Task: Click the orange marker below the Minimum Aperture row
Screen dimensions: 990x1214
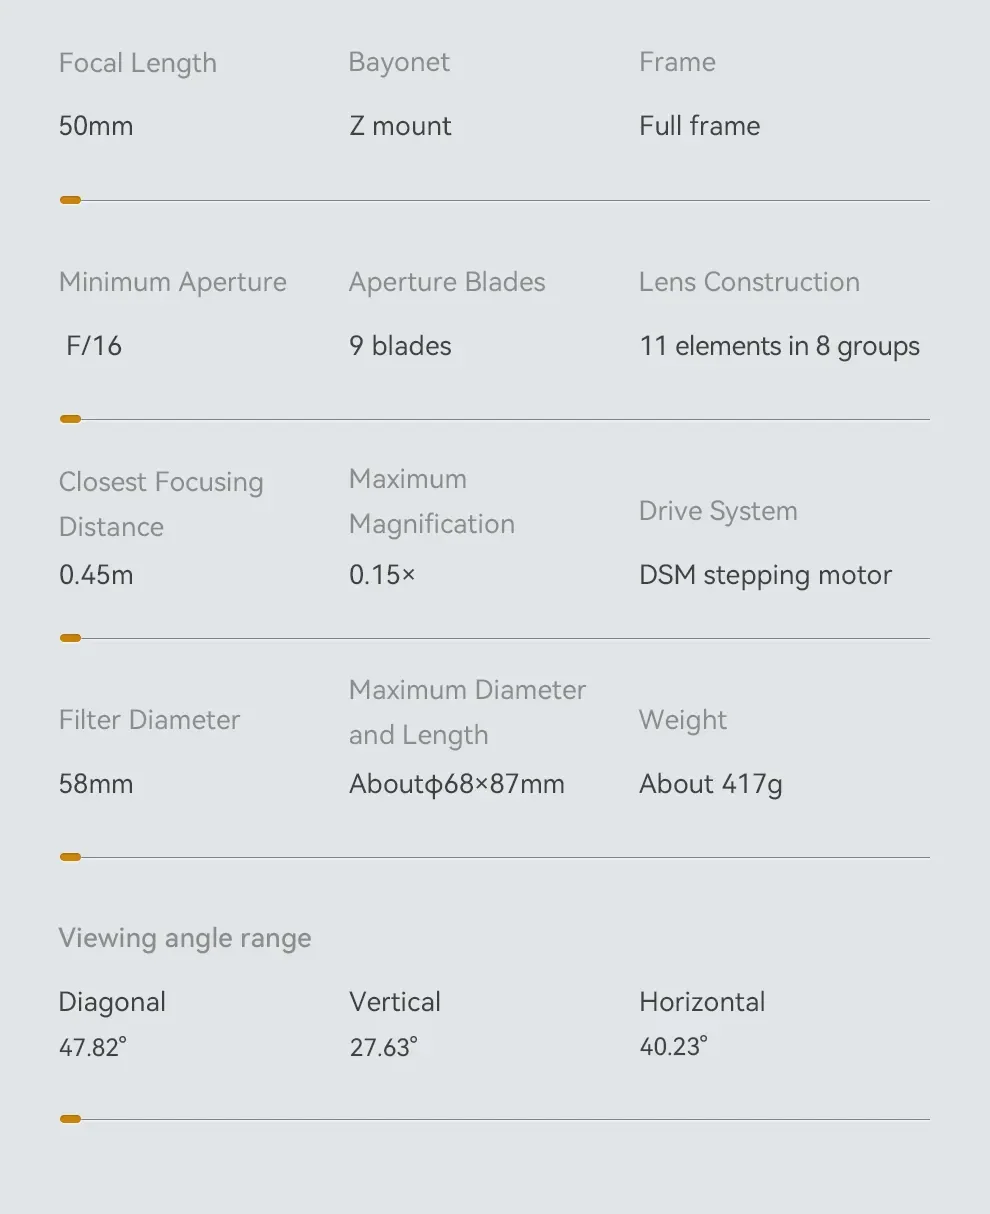Action: coord(70,419)
